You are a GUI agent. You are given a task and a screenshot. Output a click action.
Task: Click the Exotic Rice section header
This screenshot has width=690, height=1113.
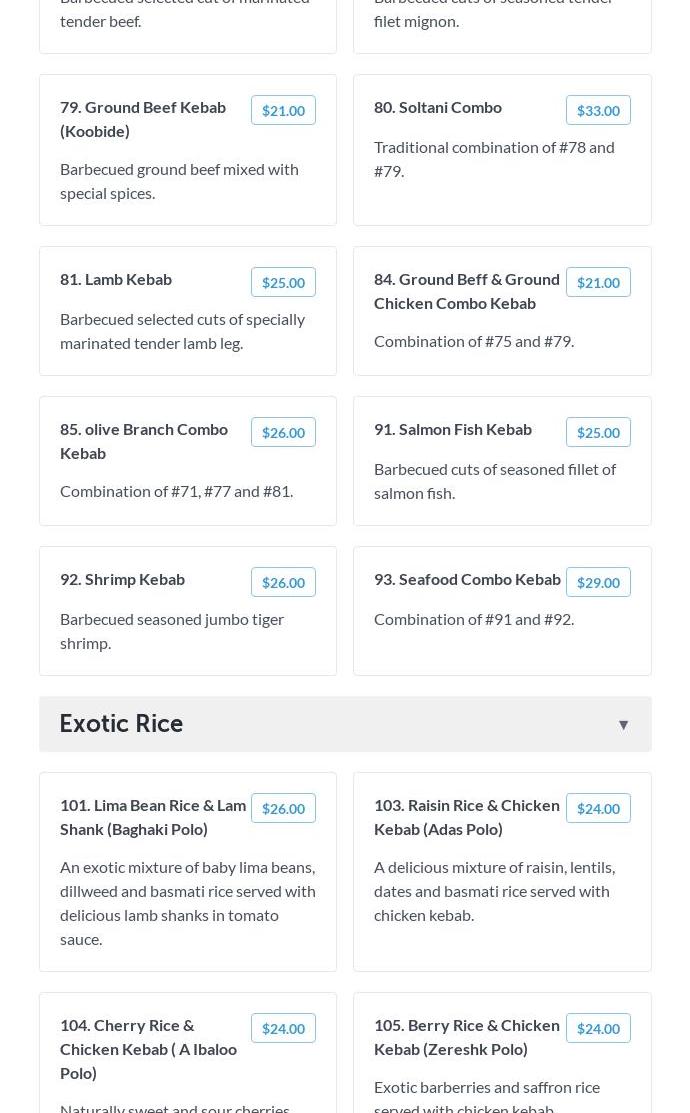pyautogui.click(x=122, y=723)
